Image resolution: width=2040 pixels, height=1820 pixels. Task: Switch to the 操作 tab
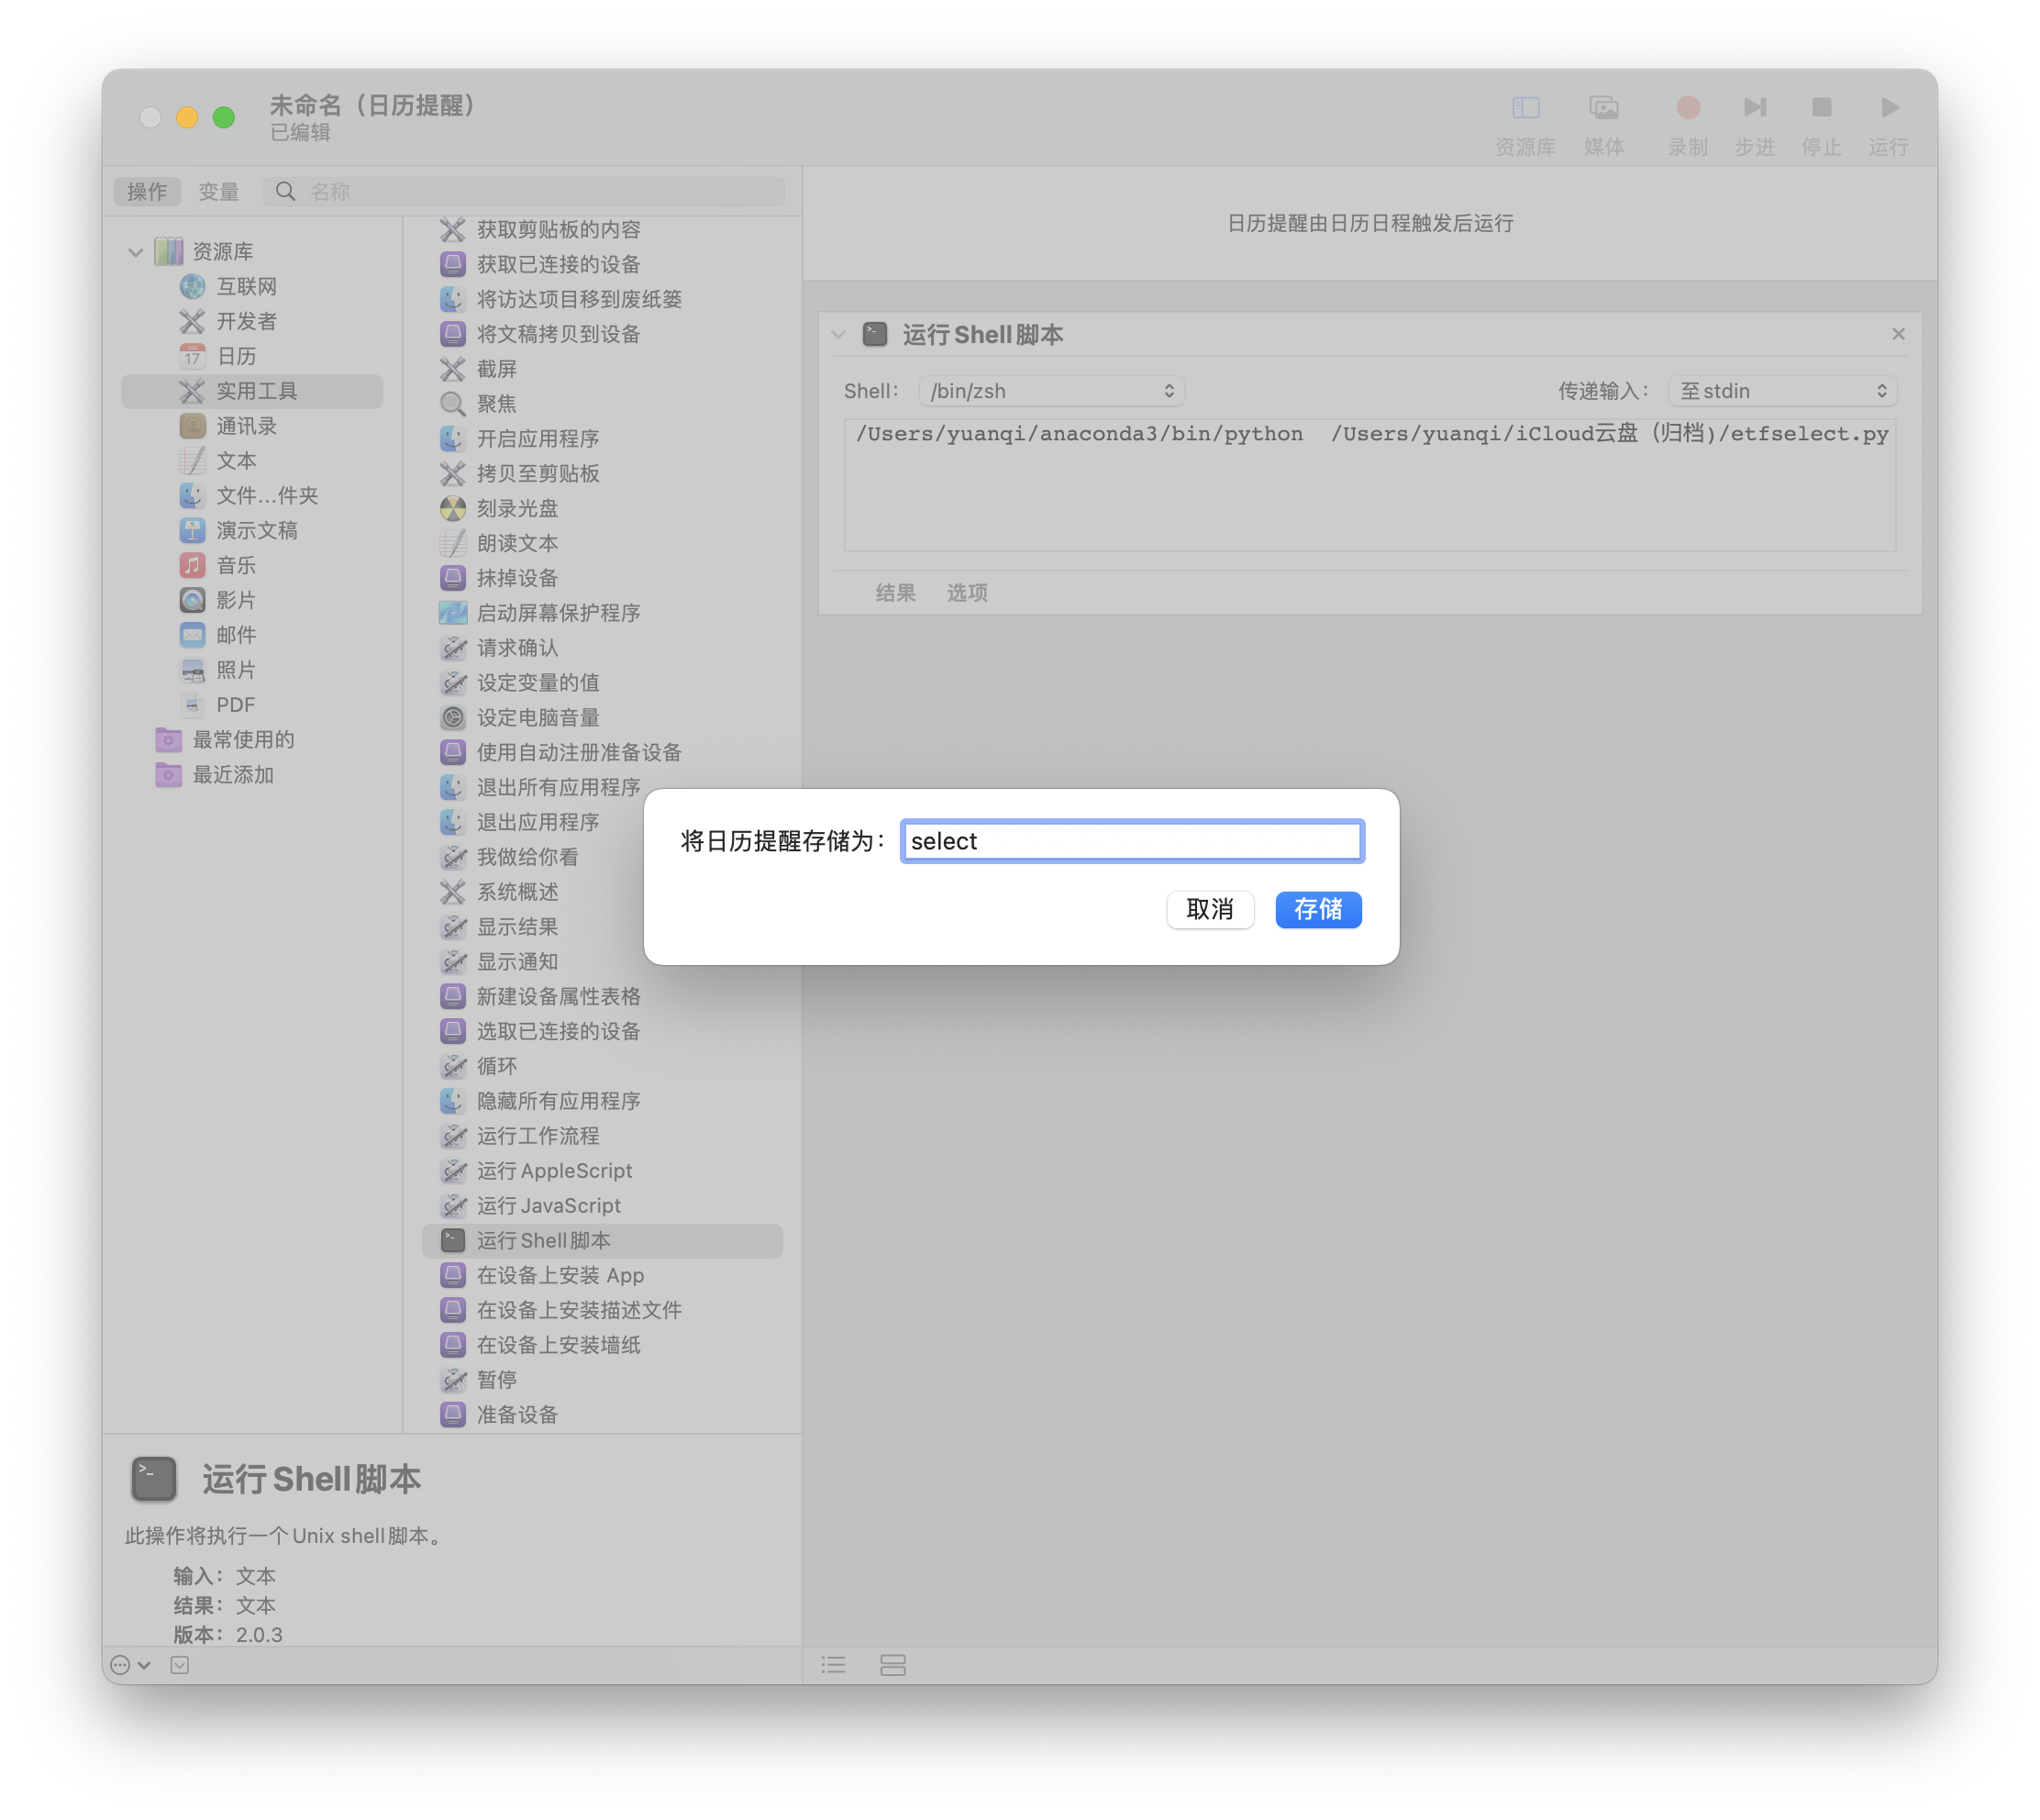tap(147, 191)
